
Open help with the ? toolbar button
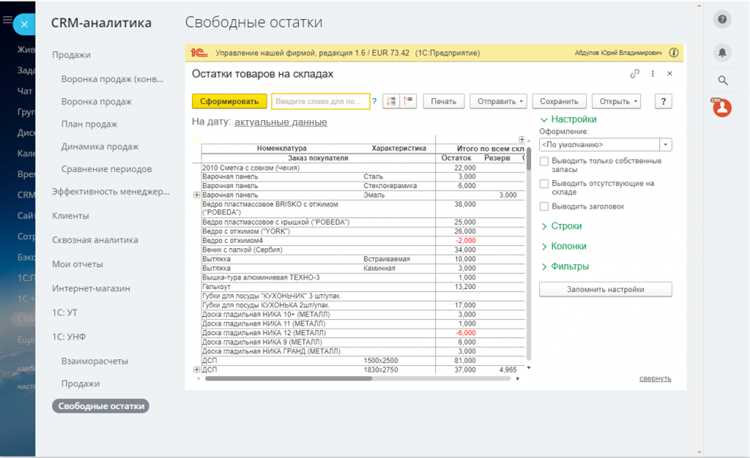tap(663, 101)
